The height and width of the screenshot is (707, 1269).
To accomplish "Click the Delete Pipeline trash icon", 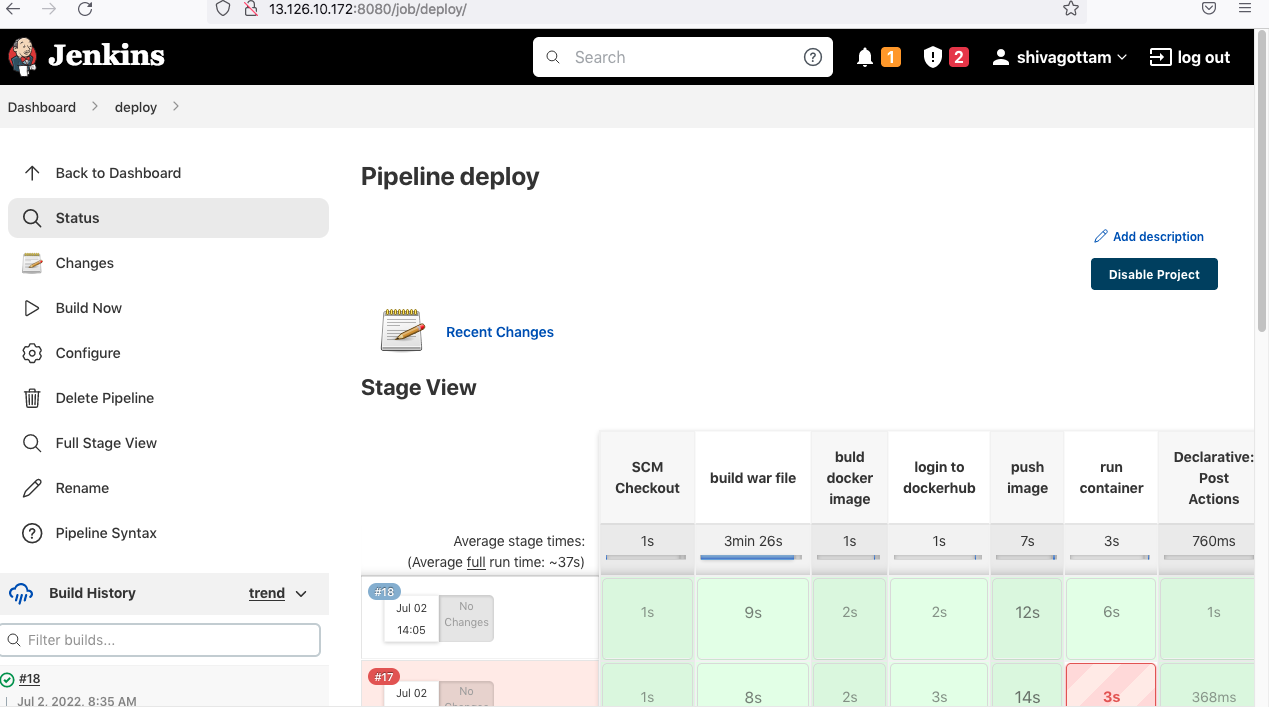I will (32, 398).
